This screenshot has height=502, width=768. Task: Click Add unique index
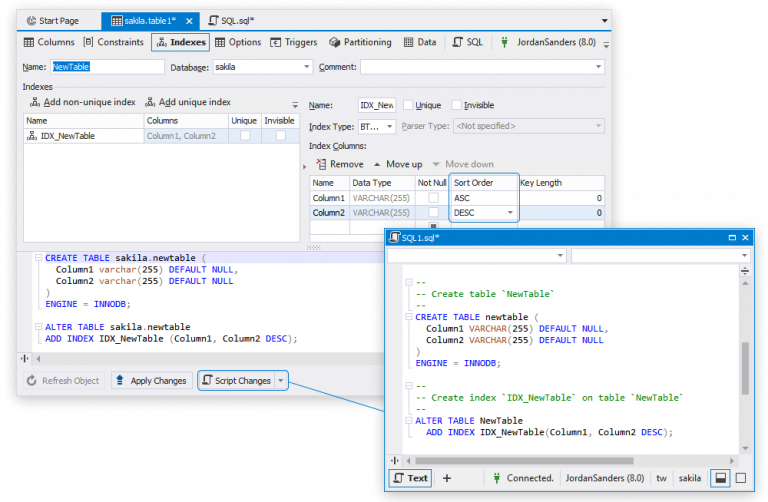click(188, 102)
